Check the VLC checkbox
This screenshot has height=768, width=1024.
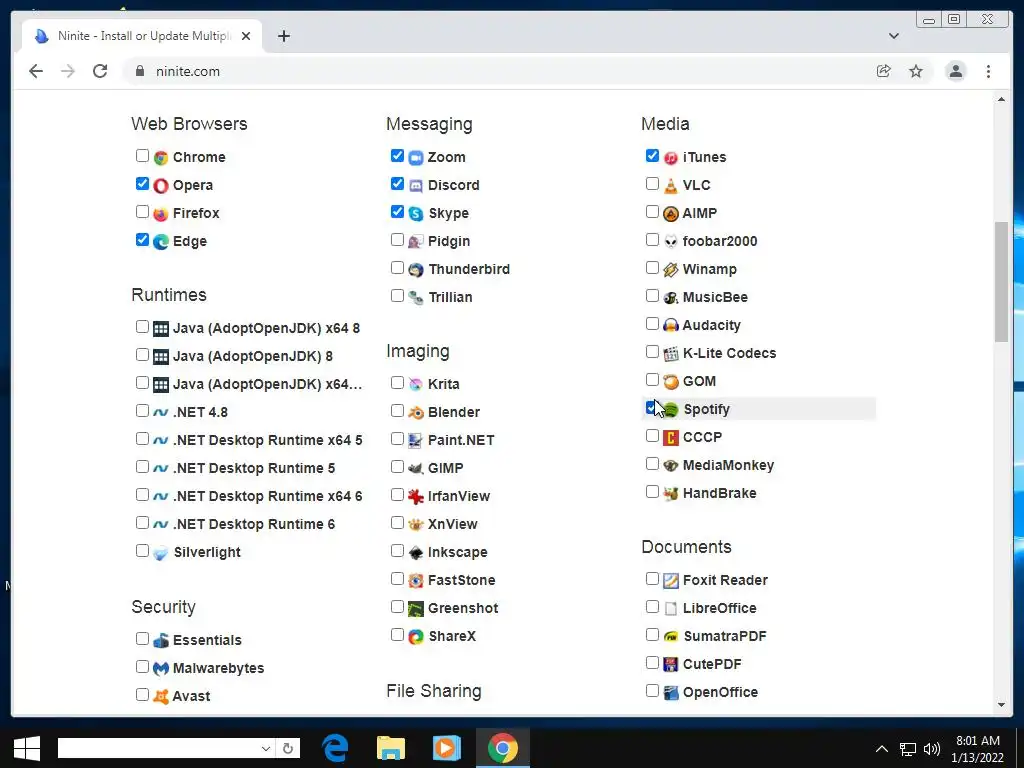pyautogui.click(x=652, y=184)
